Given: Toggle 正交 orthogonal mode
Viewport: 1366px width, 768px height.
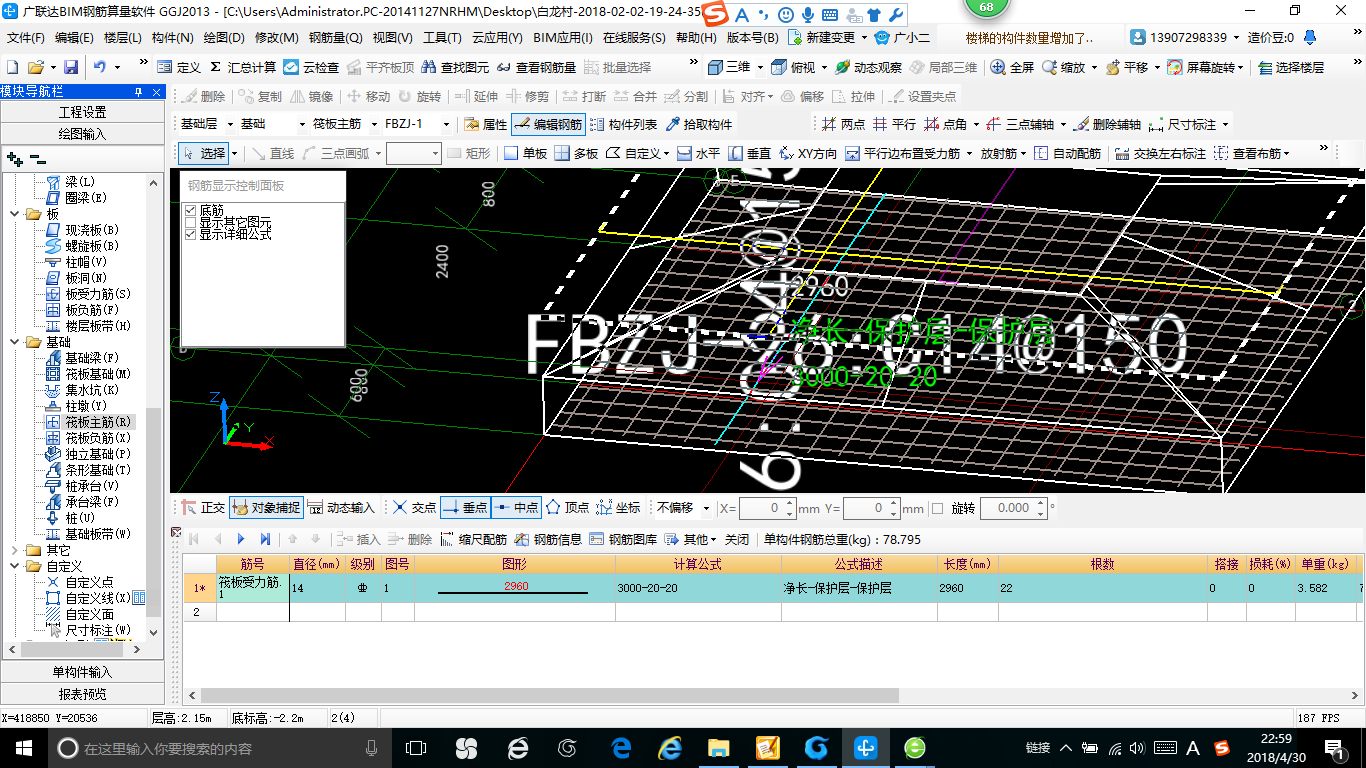Looking at the screenshot, I should click(203, 508).
